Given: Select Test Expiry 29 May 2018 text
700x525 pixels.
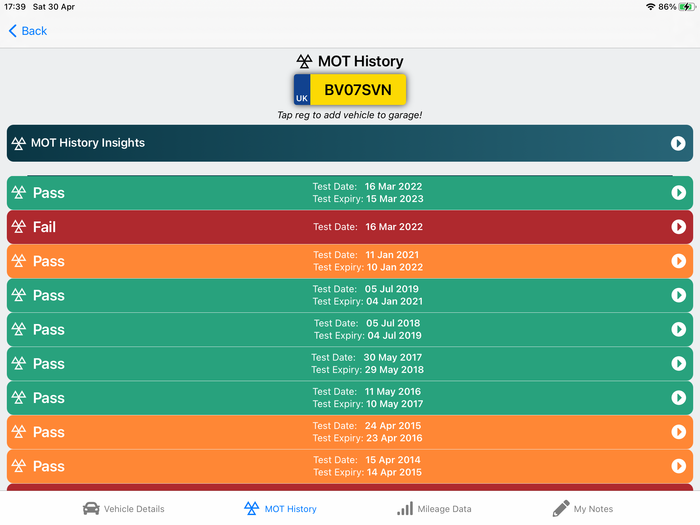Looking at the screenshot, I should pyautogui.click(x=367, y=370).
